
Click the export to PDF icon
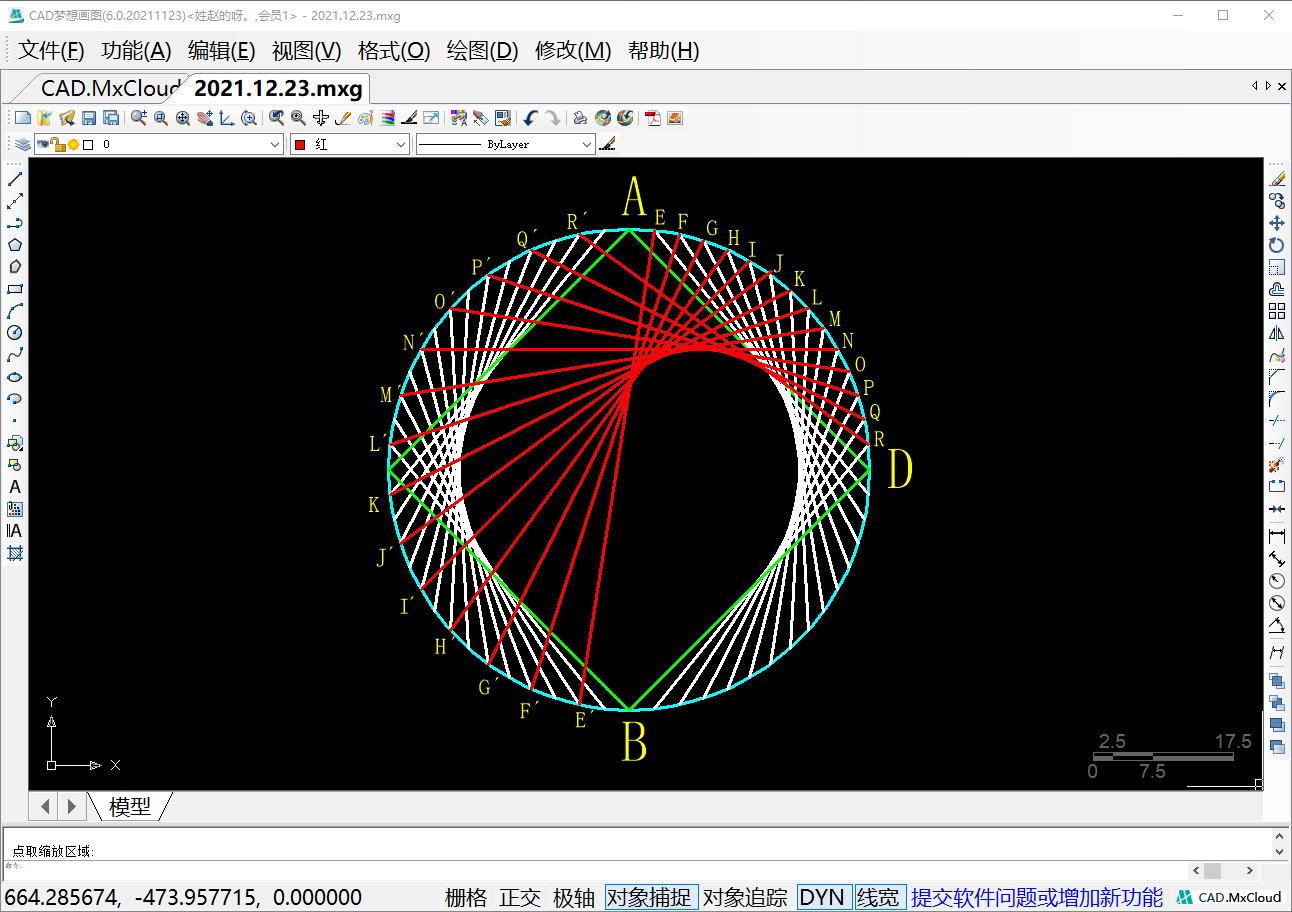[x=653, y=118]
